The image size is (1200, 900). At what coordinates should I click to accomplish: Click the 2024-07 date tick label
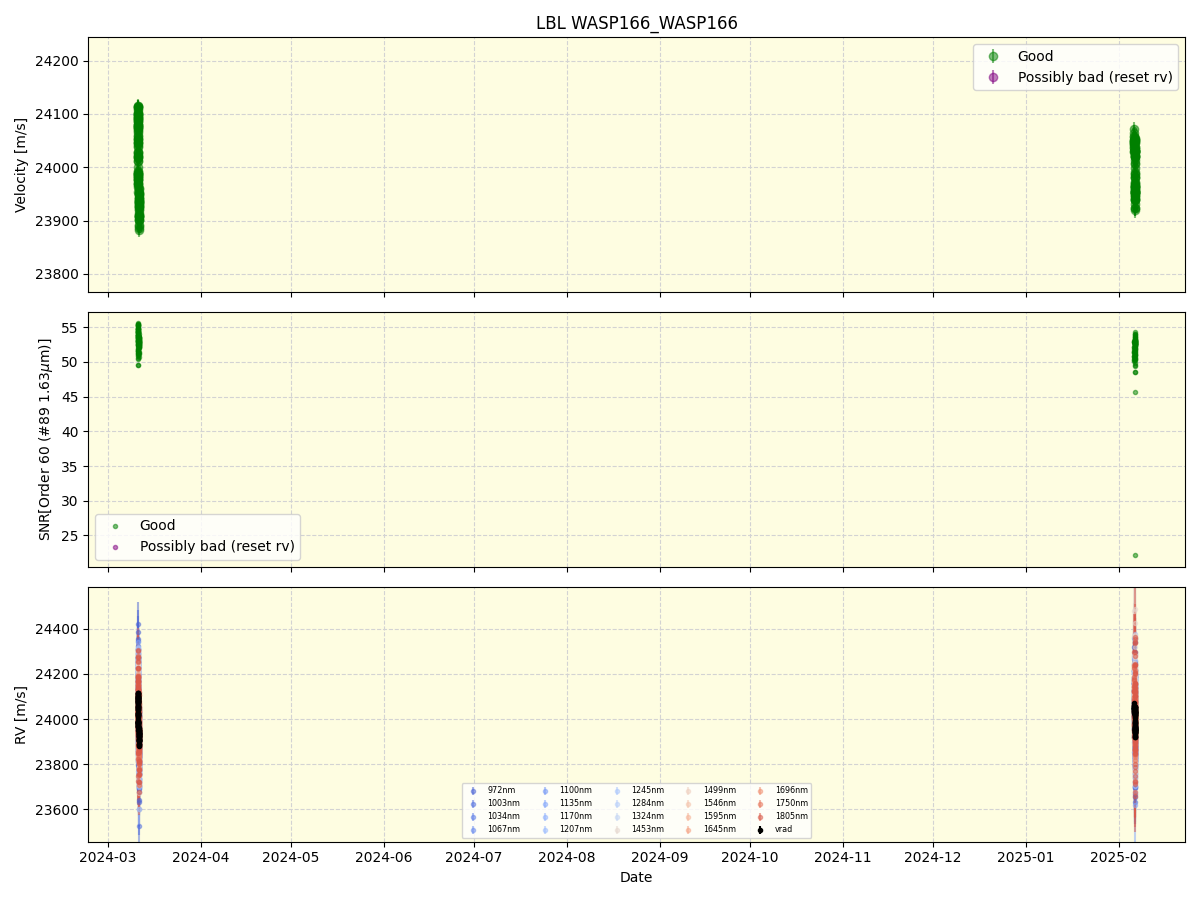pos(474,857)
